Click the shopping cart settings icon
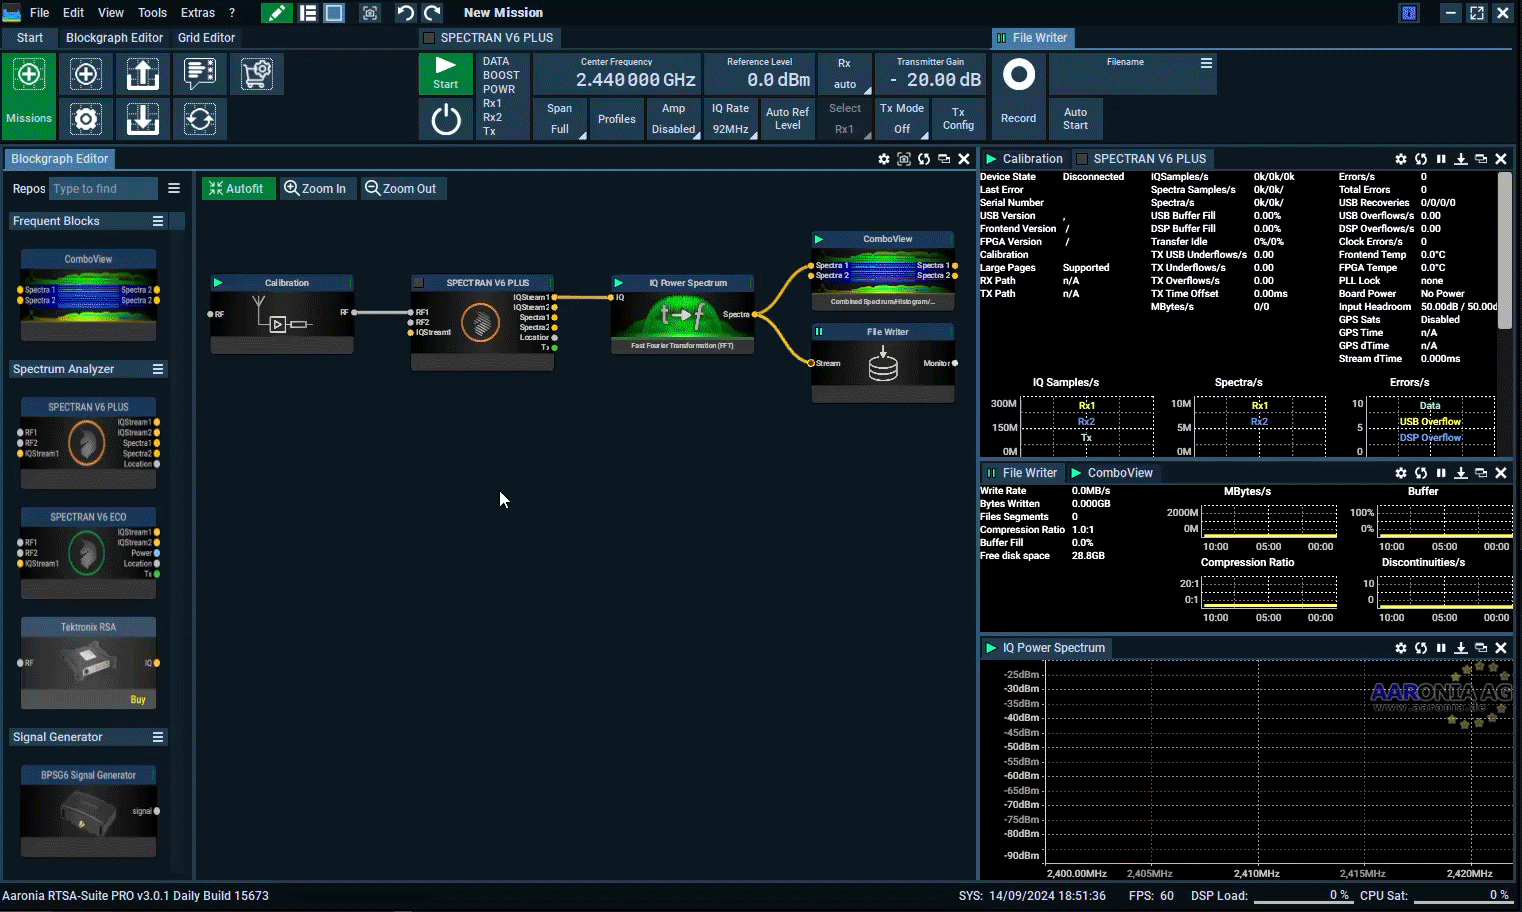The height and width of the screenshot is (912, 1522). 257,75
